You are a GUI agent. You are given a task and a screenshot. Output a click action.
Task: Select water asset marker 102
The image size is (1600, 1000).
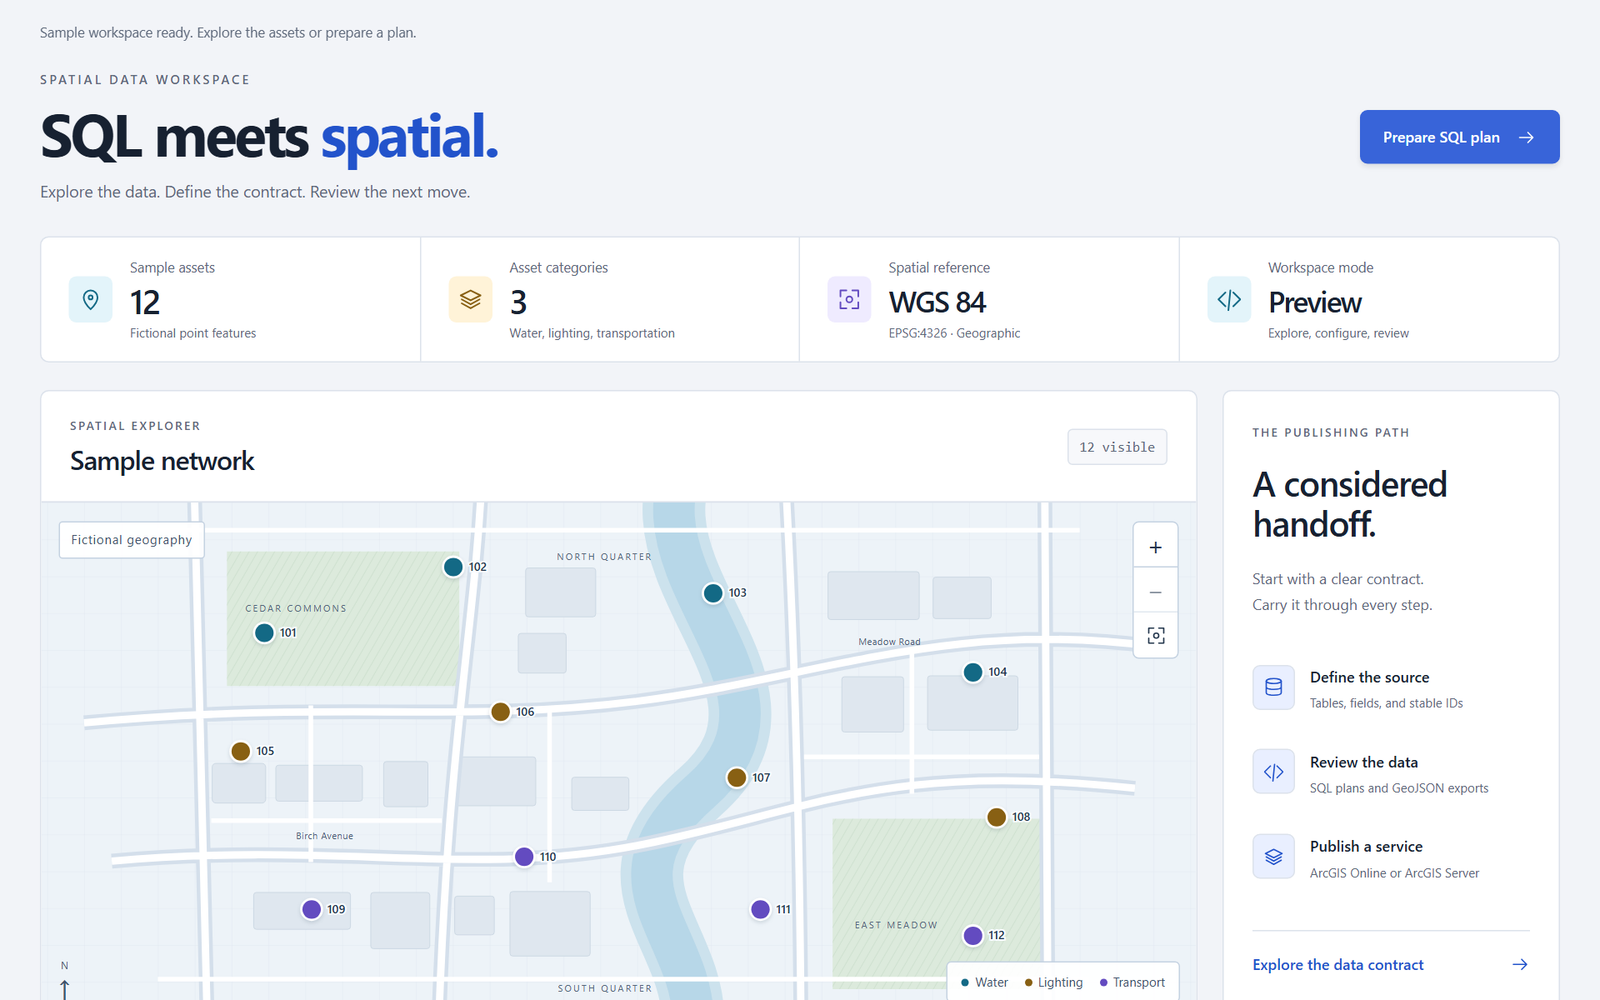coord(453,567)
